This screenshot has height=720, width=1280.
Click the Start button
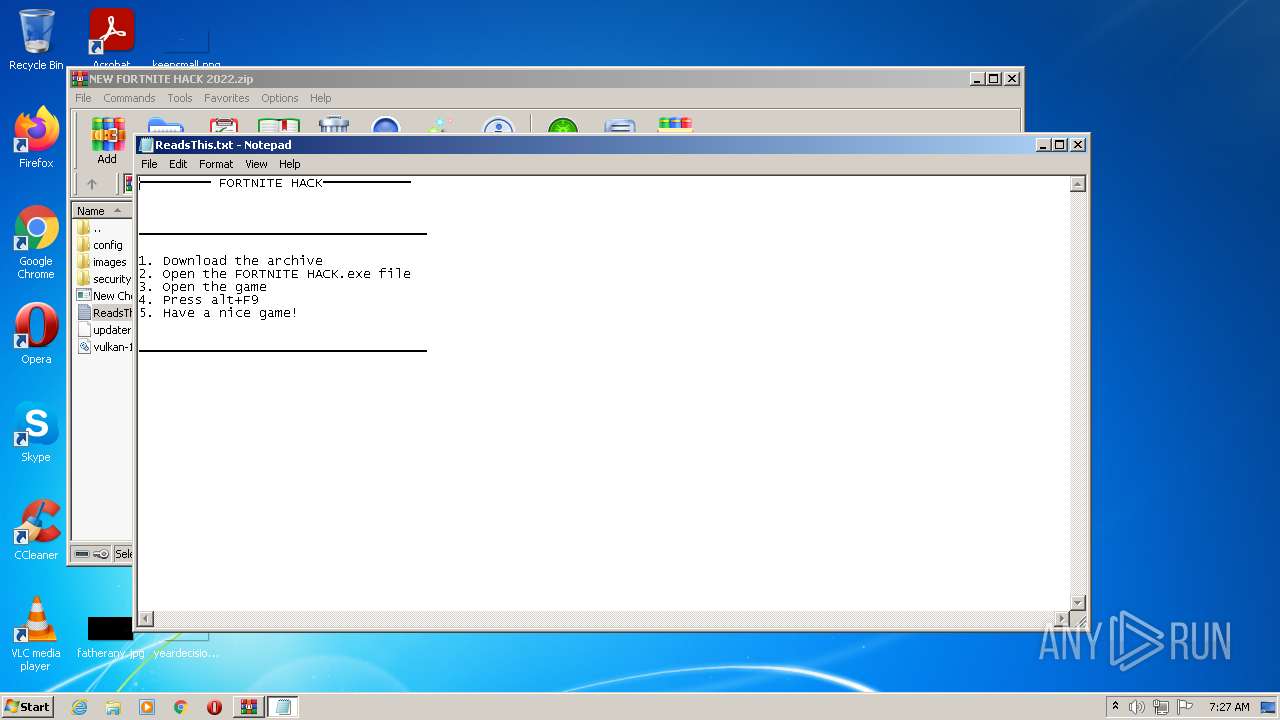pos(27,706)
